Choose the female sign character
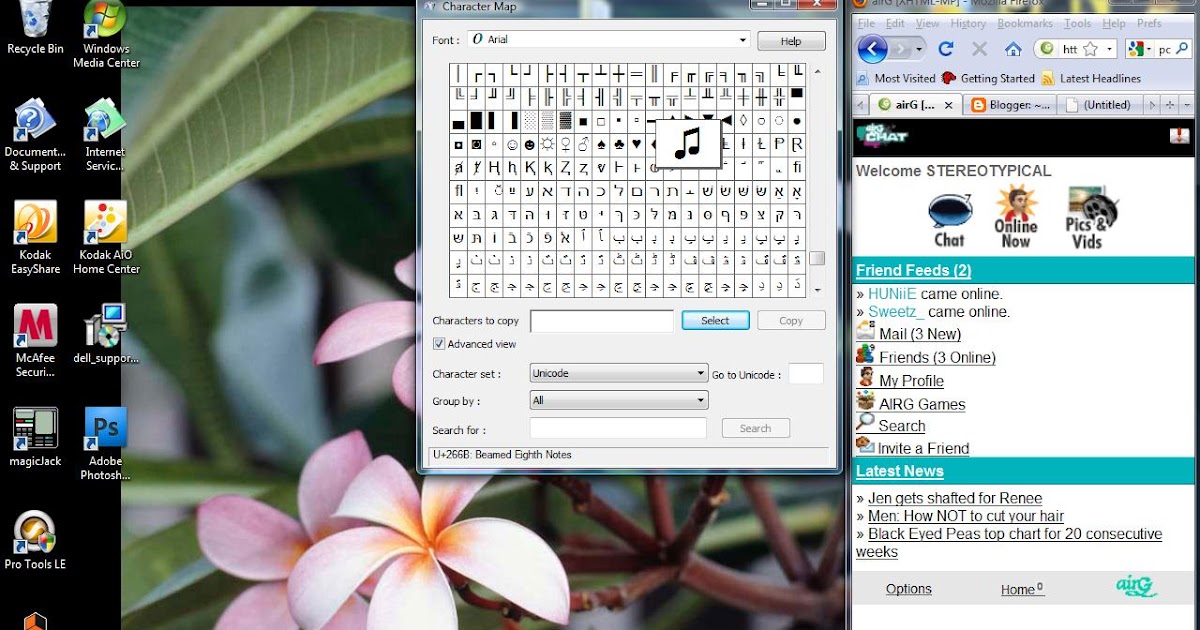 click(565, 144)
